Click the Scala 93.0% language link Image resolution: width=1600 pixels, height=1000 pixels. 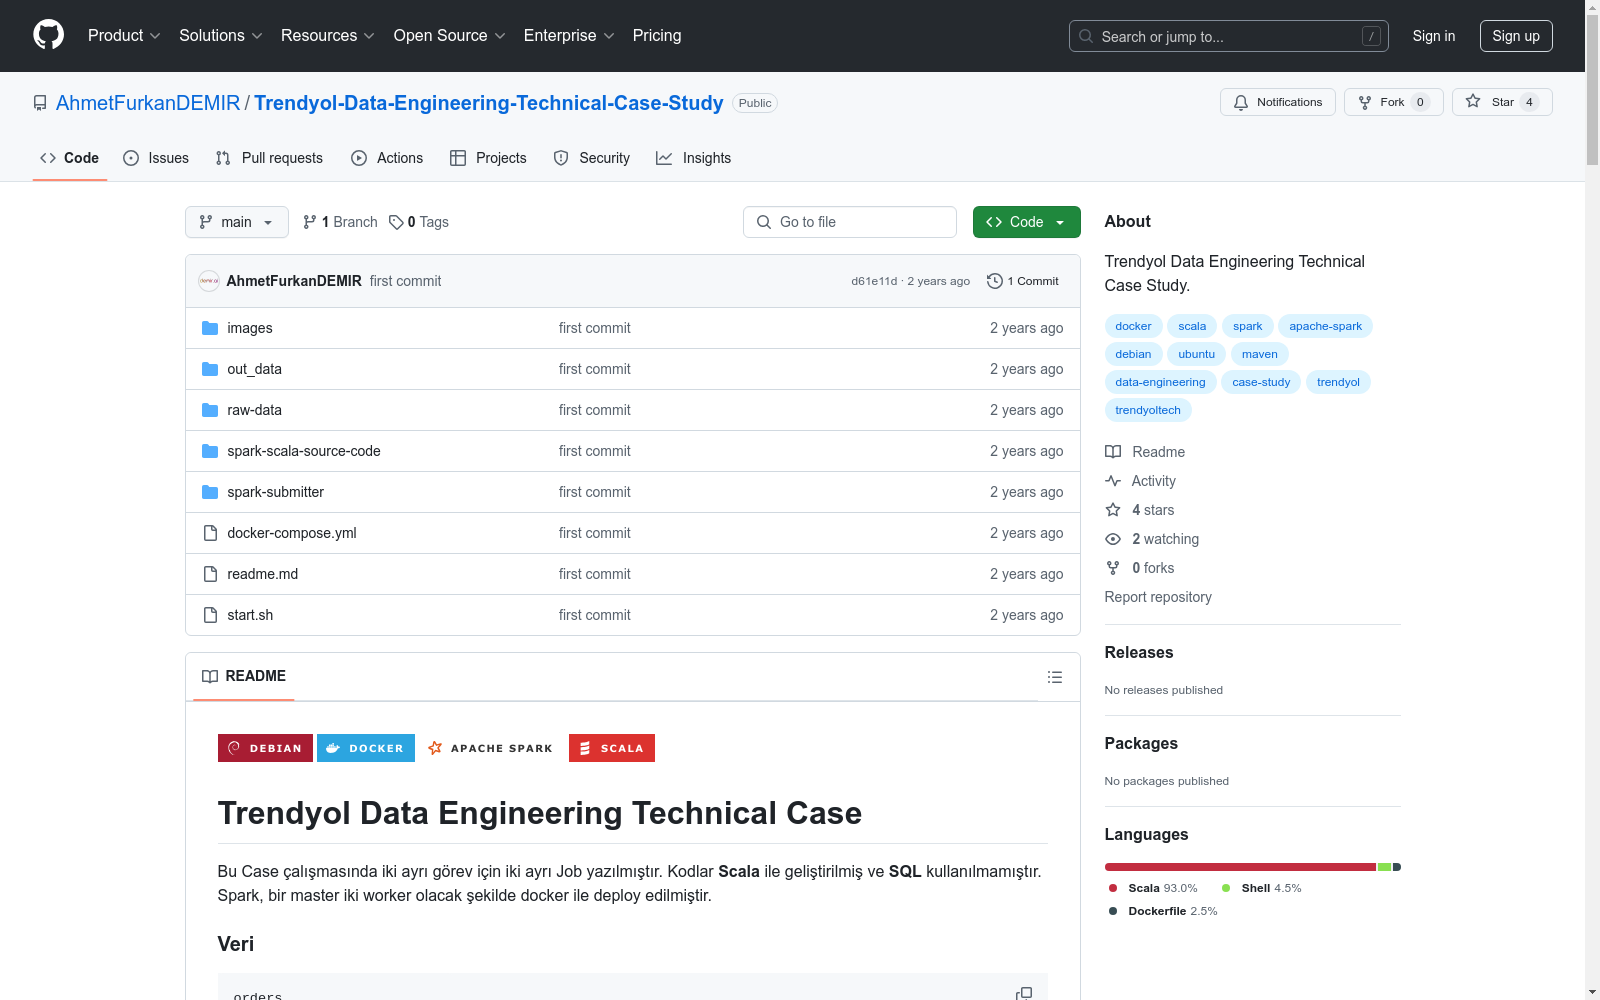click(x=1153, y=888)
